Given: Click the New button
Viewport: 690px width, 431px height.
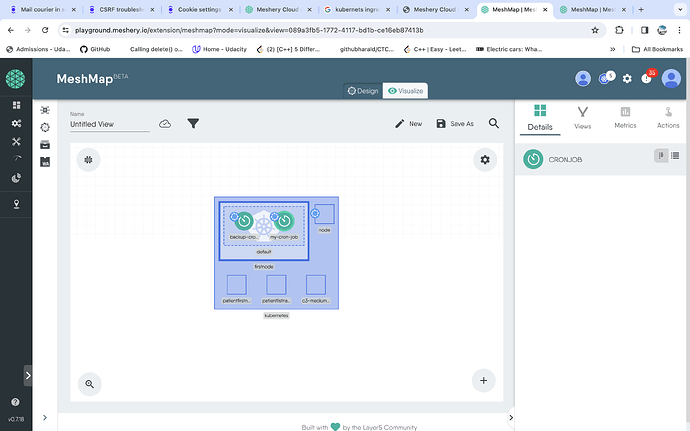Looking at the screenshot, I should point(408,124).
